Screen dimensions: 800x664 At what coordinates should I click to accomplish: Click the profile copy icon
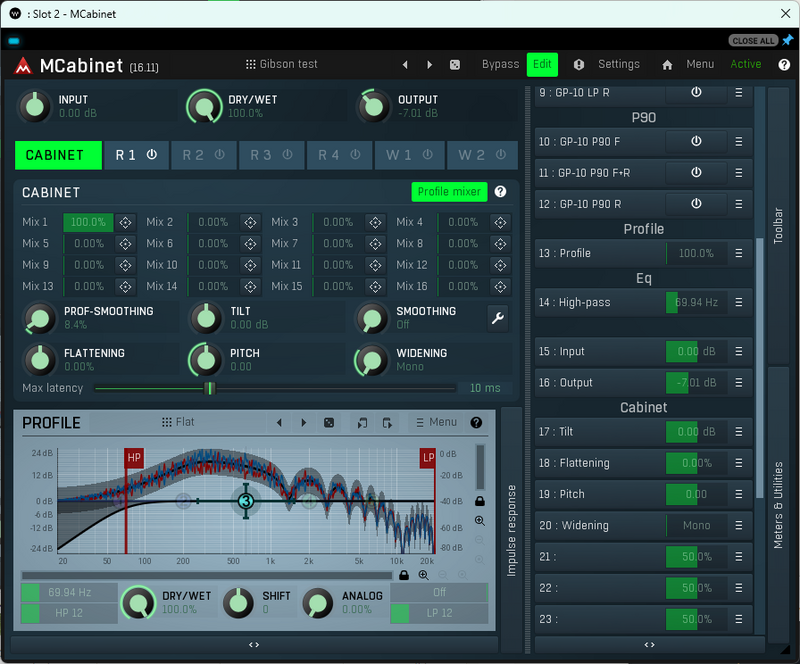pos(362,423)
